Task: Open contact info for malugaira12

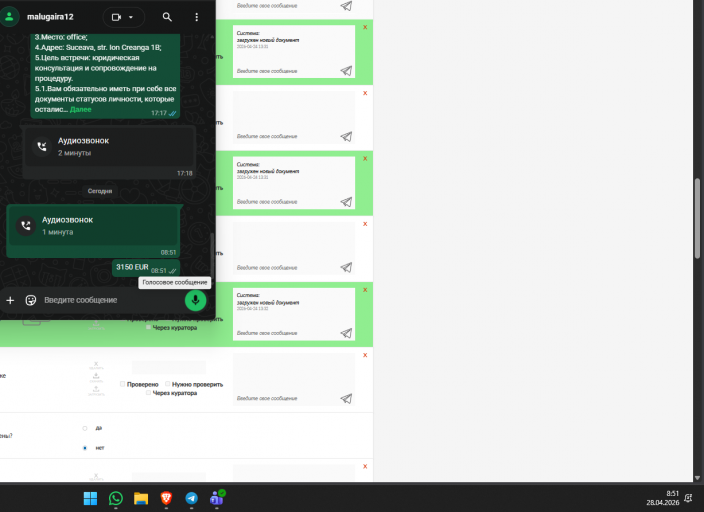Action: pos(50,17)
